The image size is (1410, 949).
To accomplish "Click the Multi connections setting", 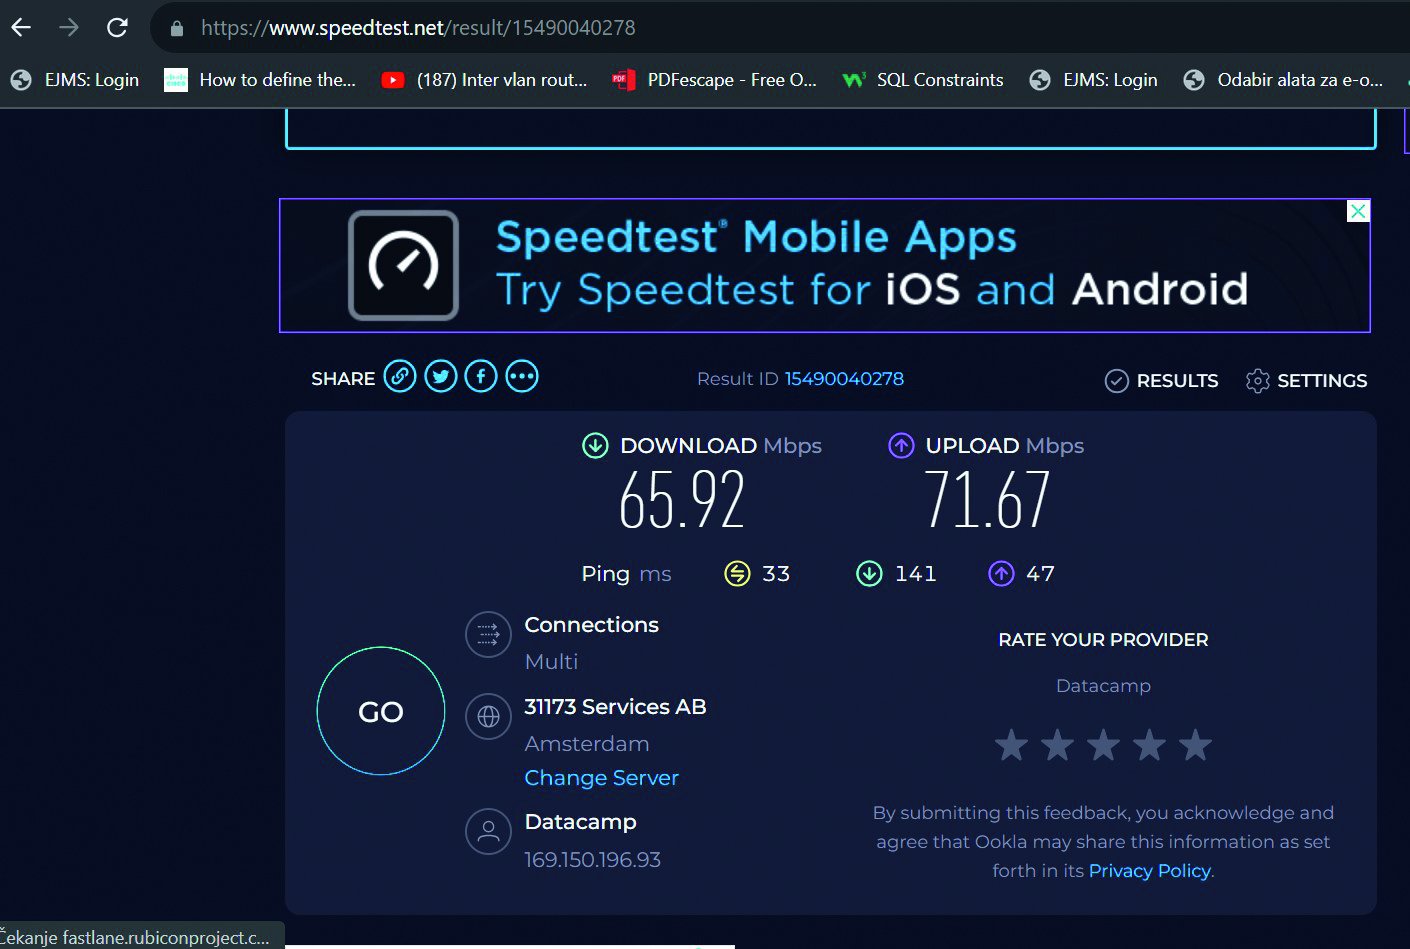I will tap(551, 662).
